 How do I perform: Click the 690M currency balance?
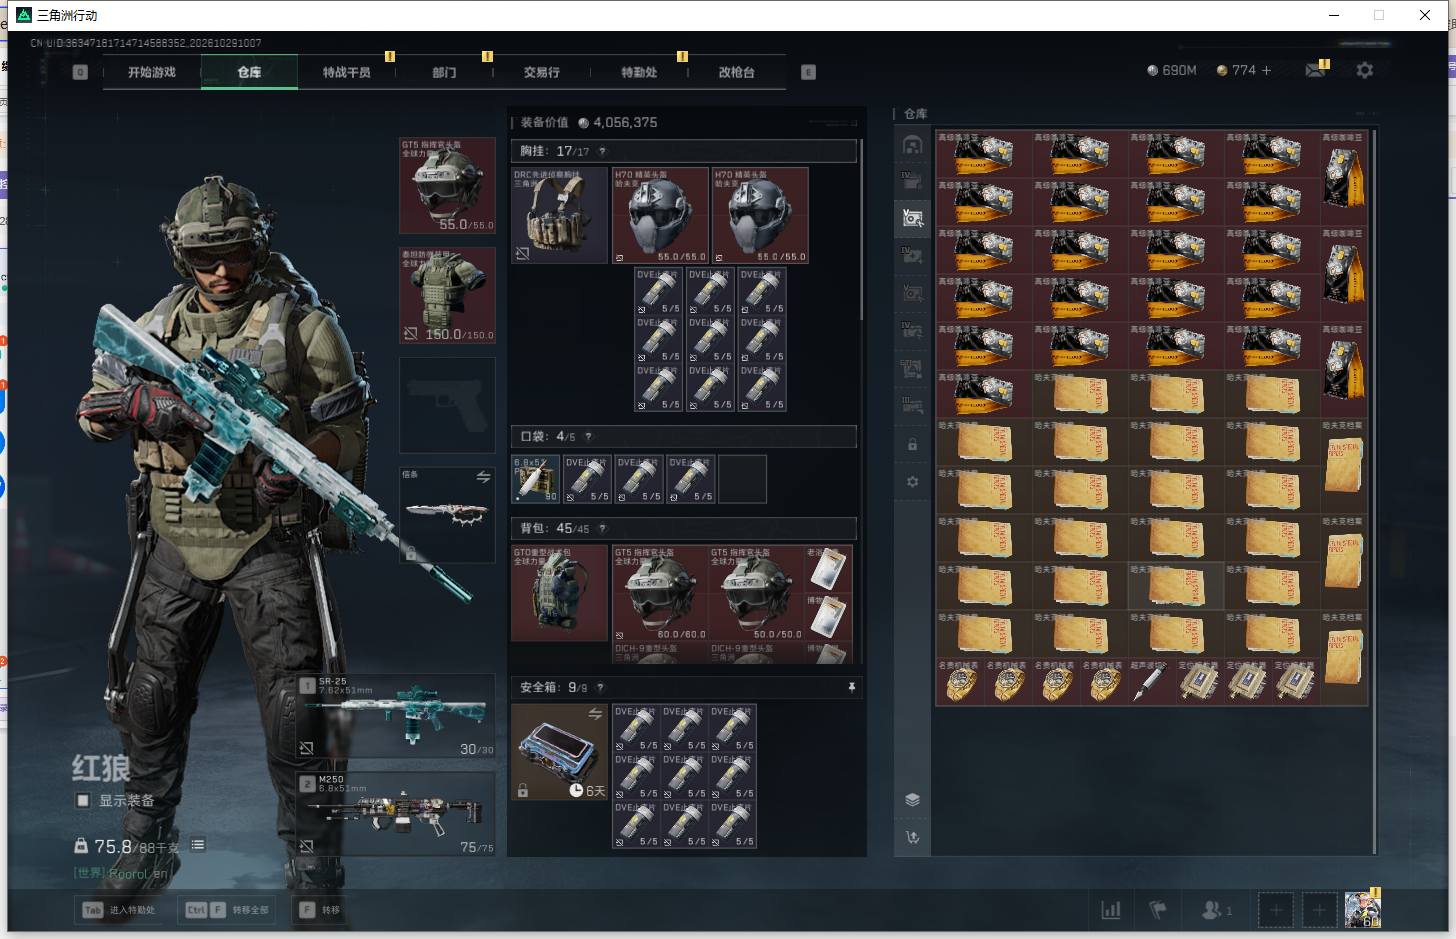point(1172,70)
